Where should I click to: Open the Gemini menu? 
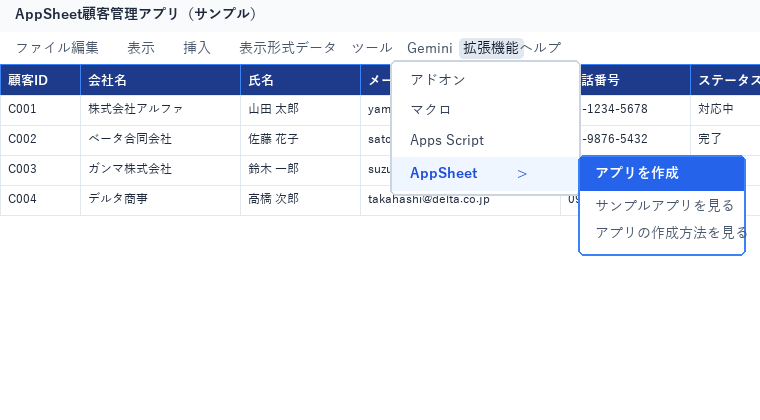[x=429, y=48]
